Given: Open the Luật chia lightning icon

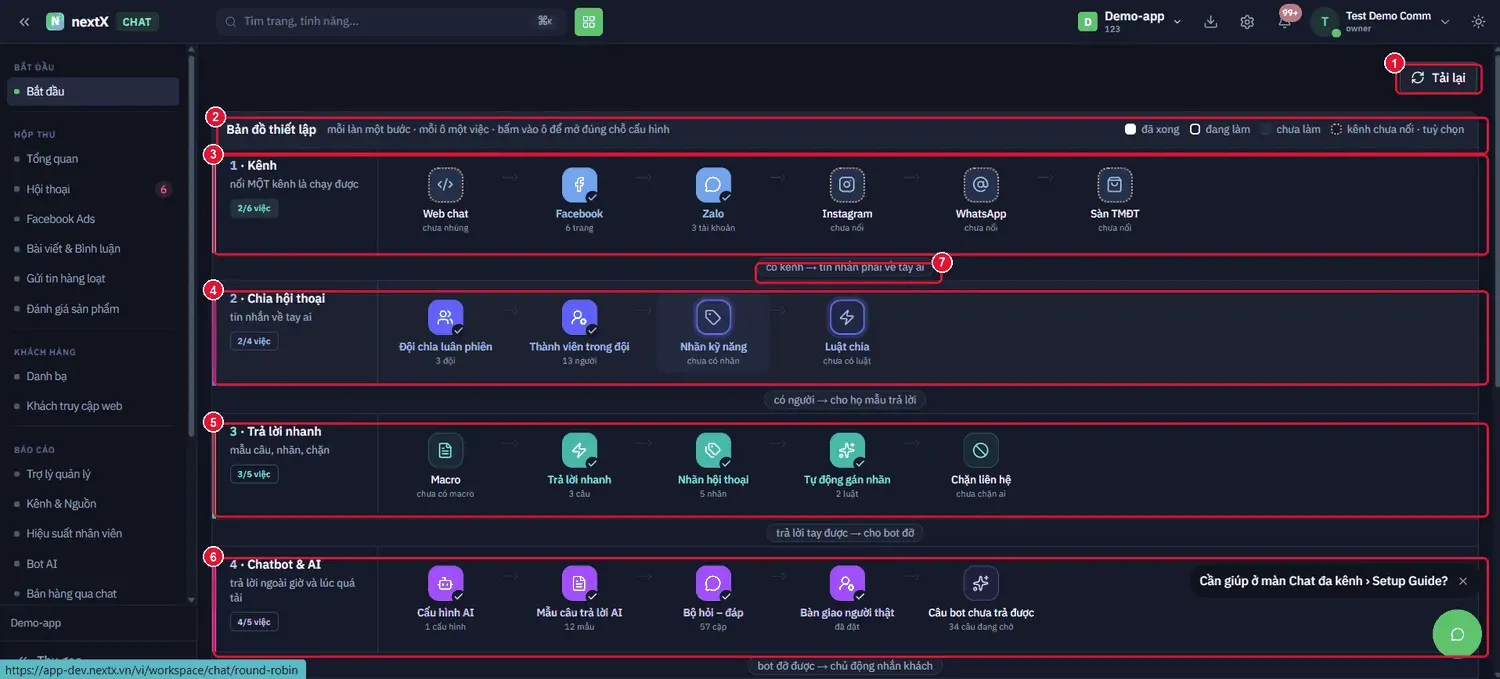Looking at the screenshot, I should (x=847, y=318).
